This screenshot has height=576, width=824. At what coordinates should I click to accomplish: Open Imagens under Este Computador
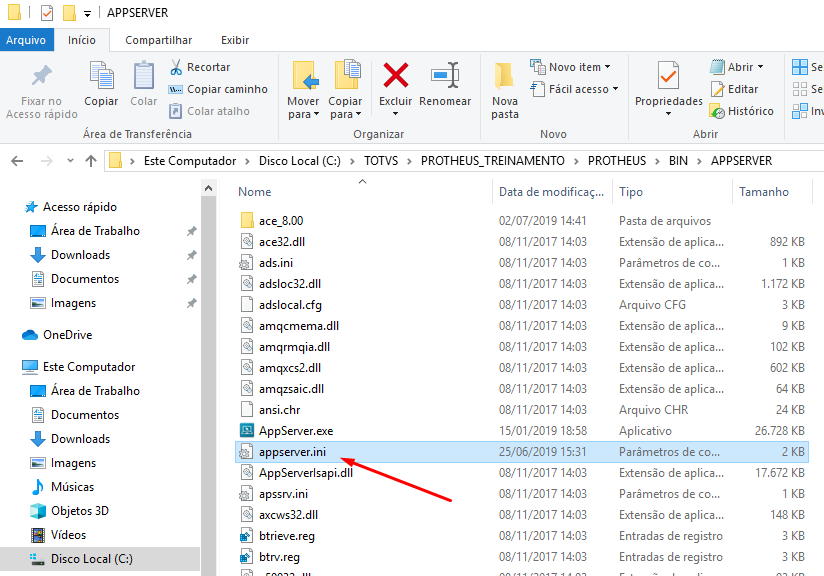(x=73, y=463)
